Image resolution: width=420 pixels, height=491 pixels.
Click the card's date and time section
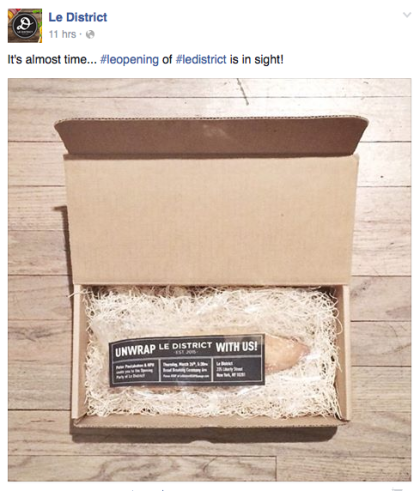[x=187, y=371]
